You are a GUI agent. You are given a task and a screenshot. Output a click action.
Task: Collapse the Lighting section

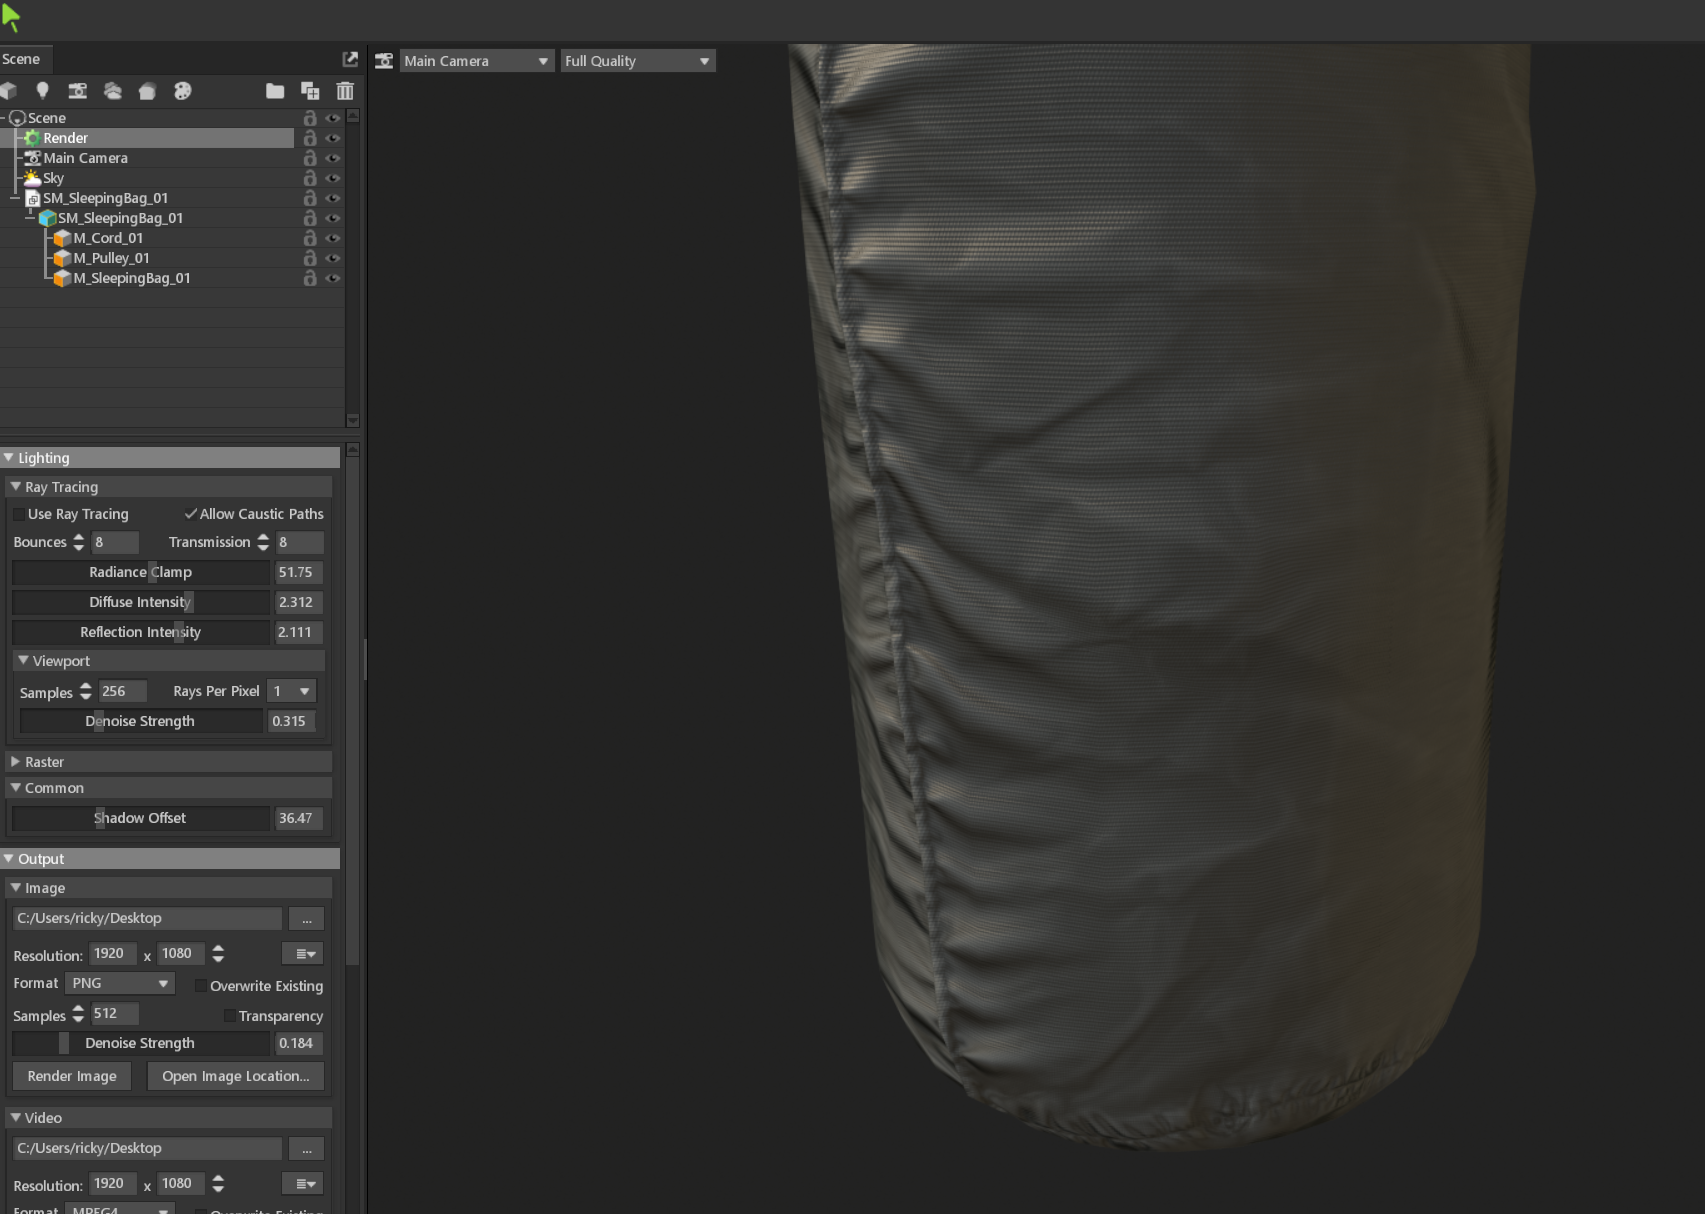pyautogui.click(x=9, y=458)
